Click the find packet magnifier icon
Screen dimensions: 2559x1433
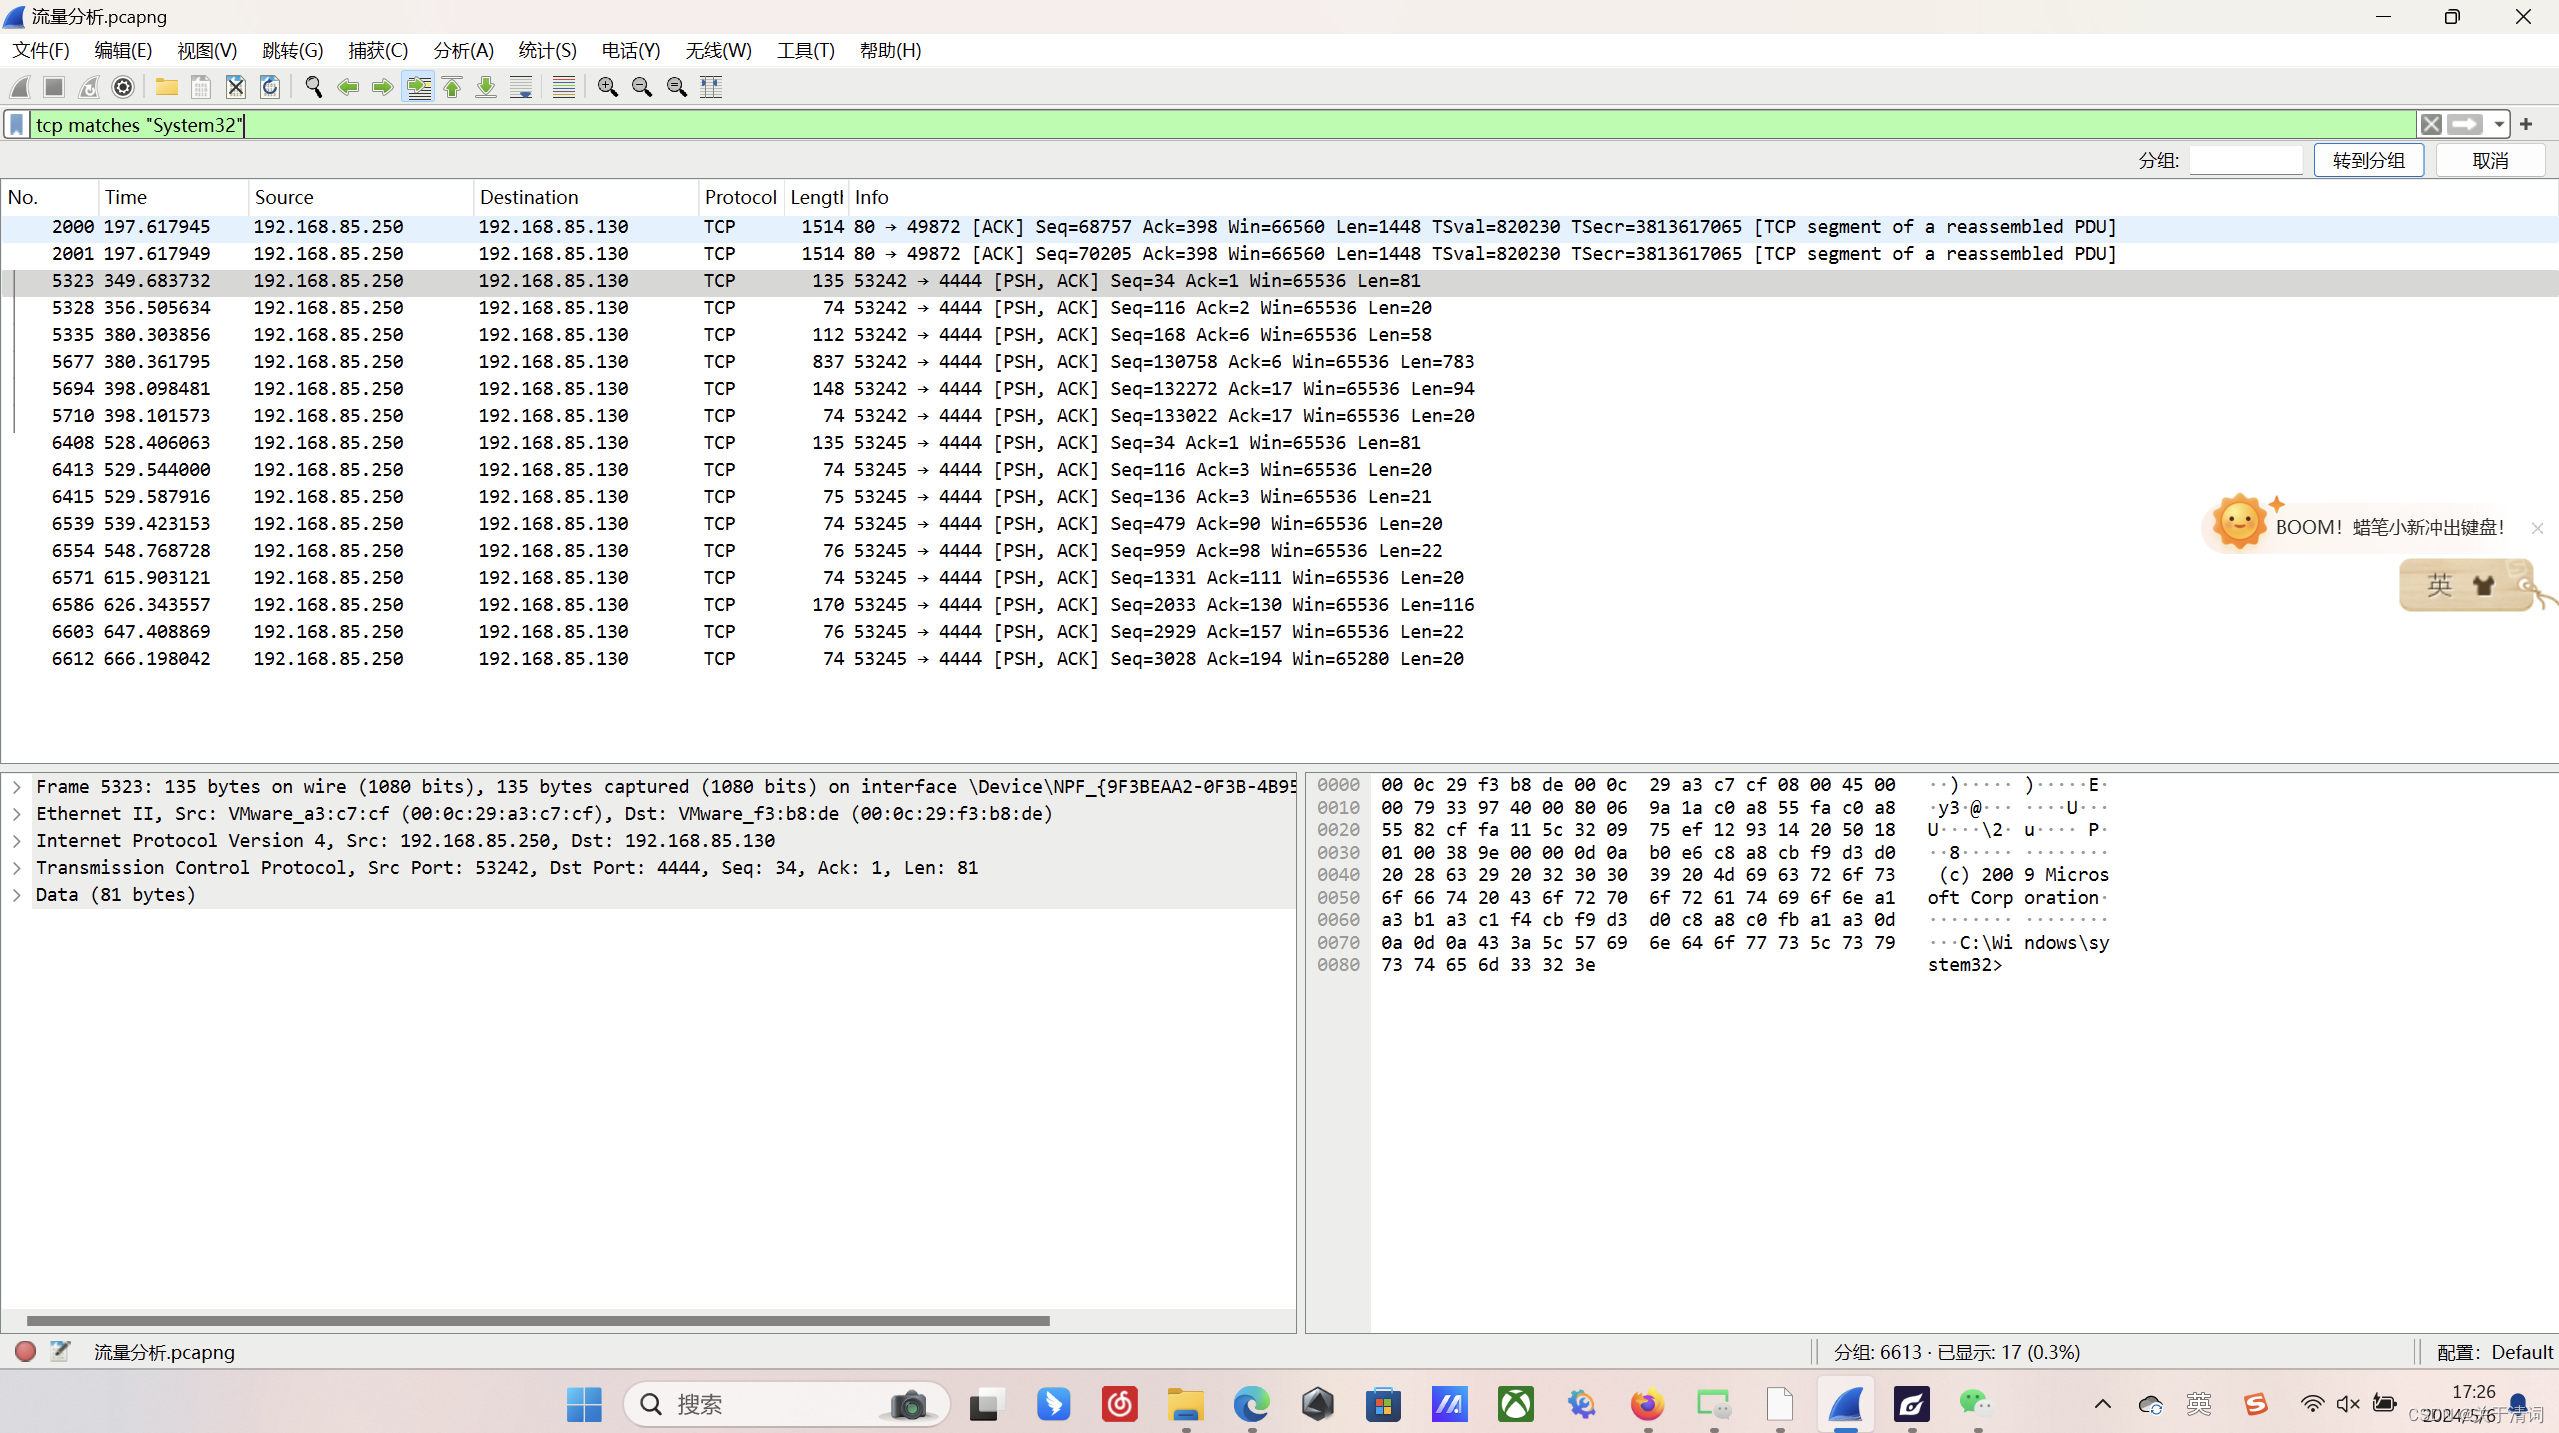(x=313, y=87)
